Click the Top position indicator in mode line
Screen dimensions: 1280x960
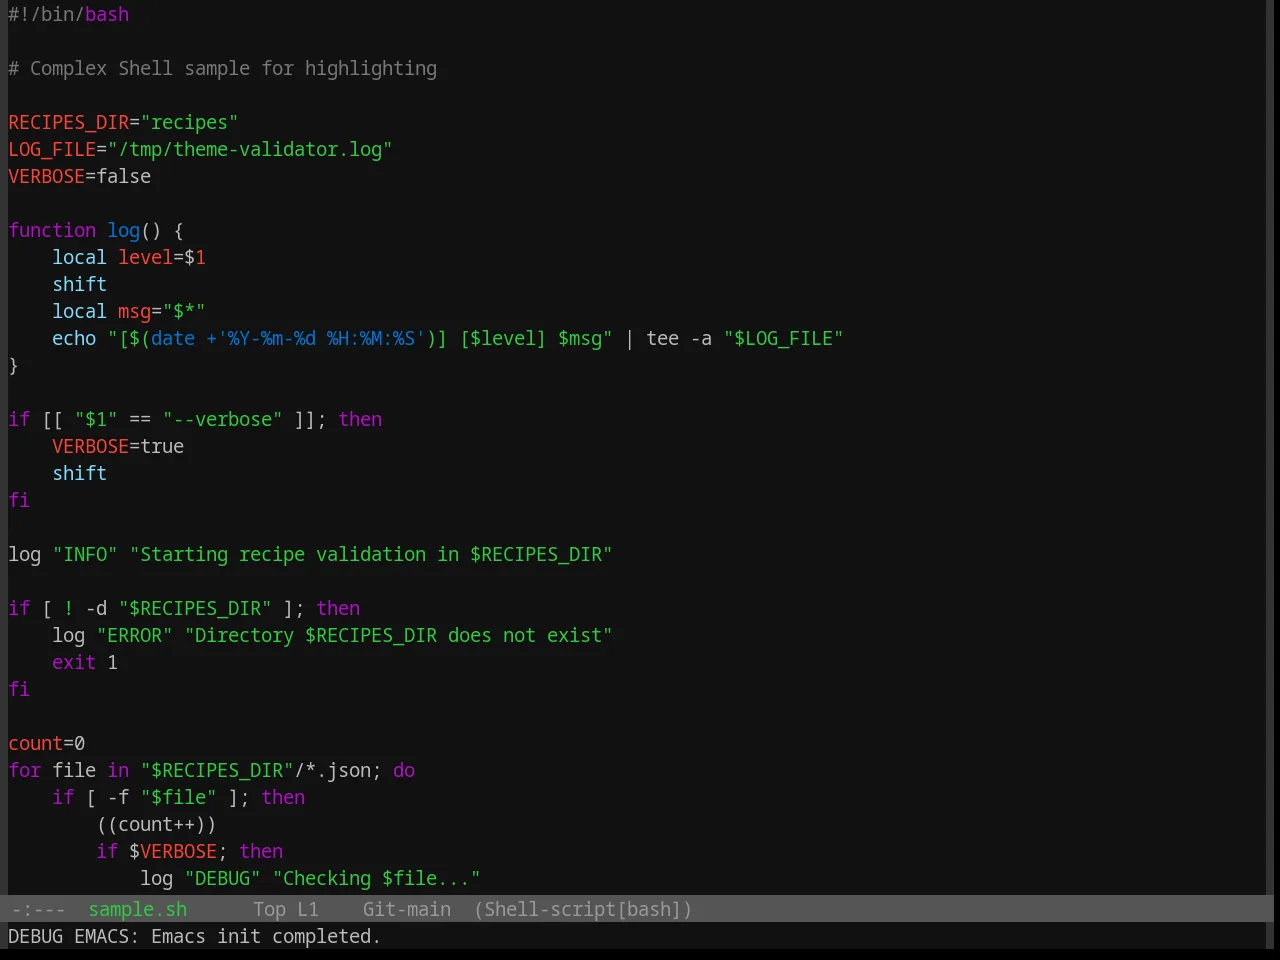click(x=269, y=909)
